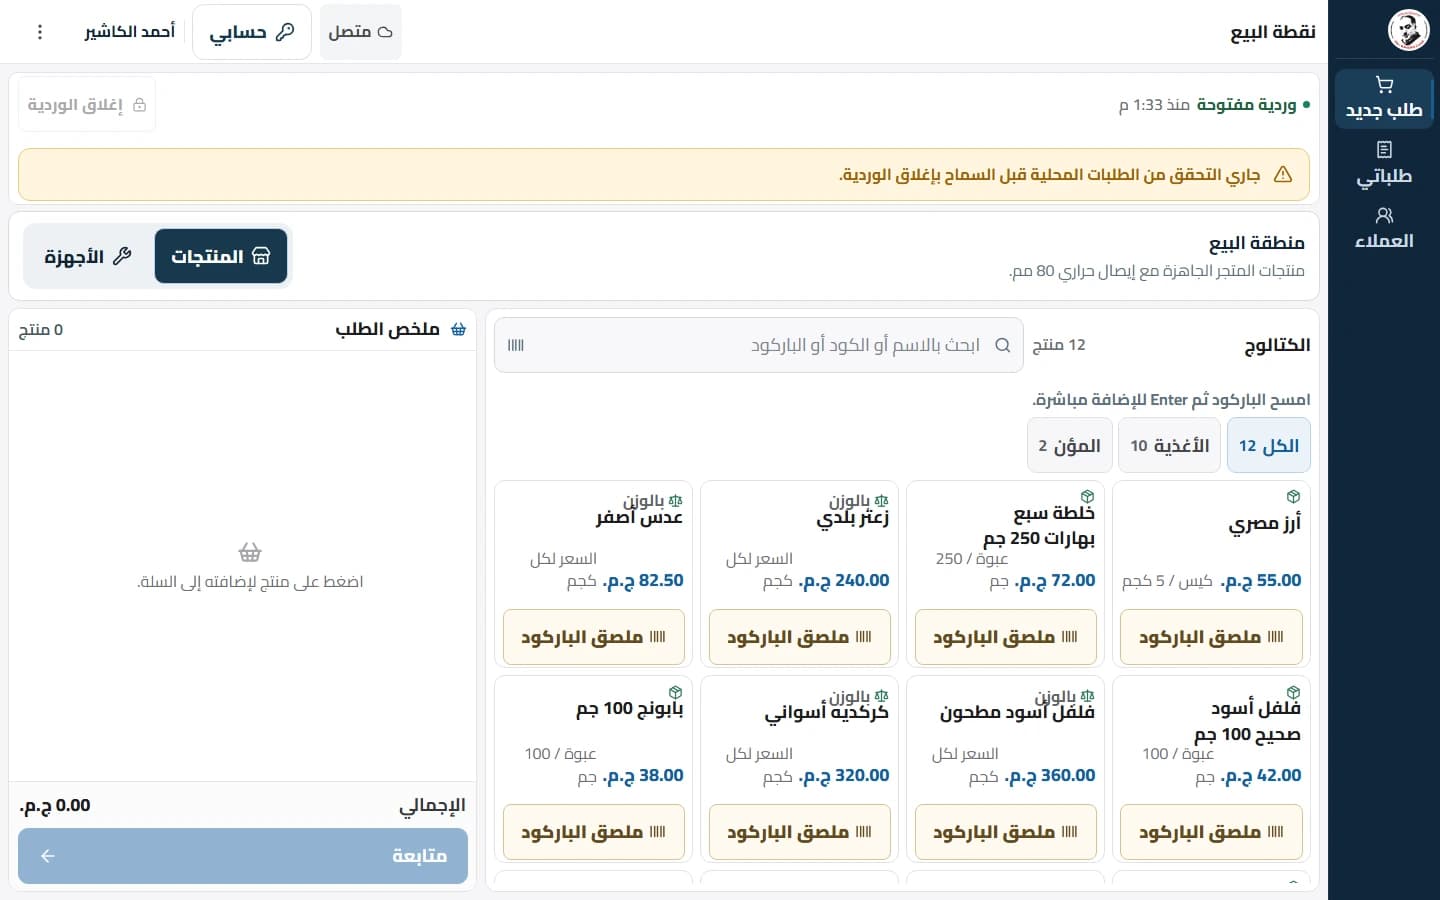This screenshot has height=900, width=1440.
Task: Click متابعة (continue) button
Action: click(243, 856)
